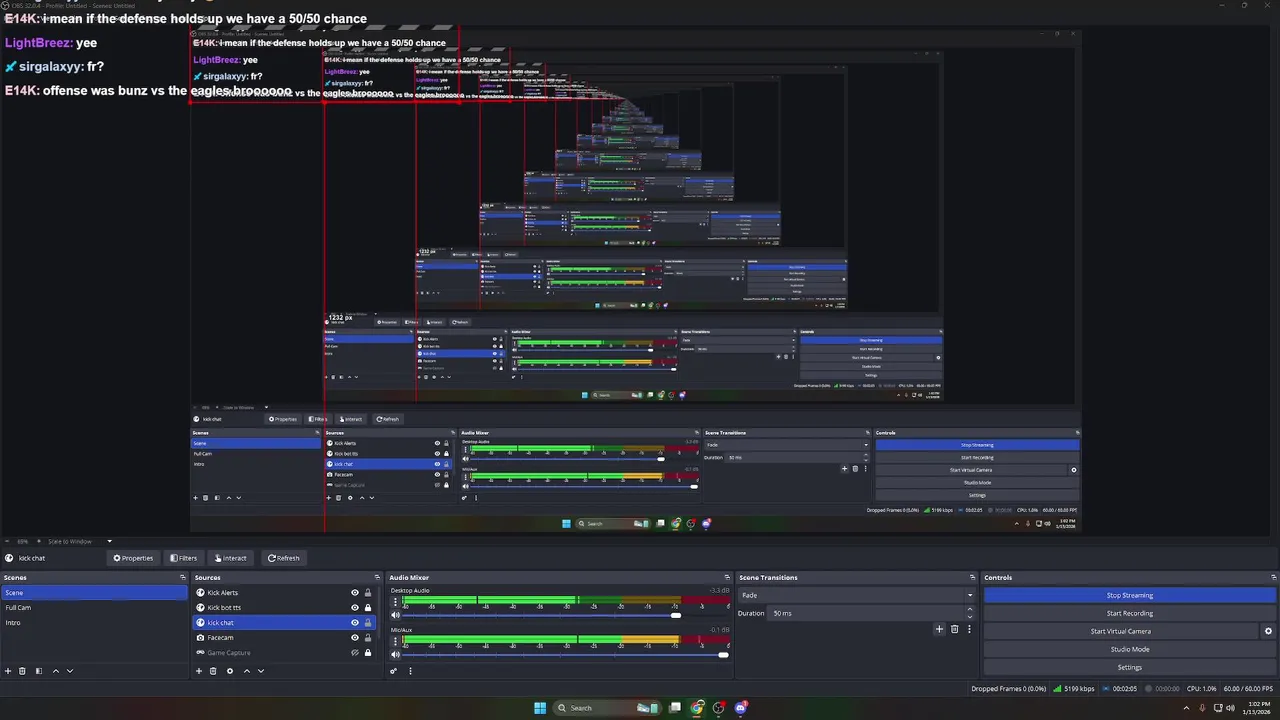
Task: Open Properties for the kick chat source
Action: [133, 558]
